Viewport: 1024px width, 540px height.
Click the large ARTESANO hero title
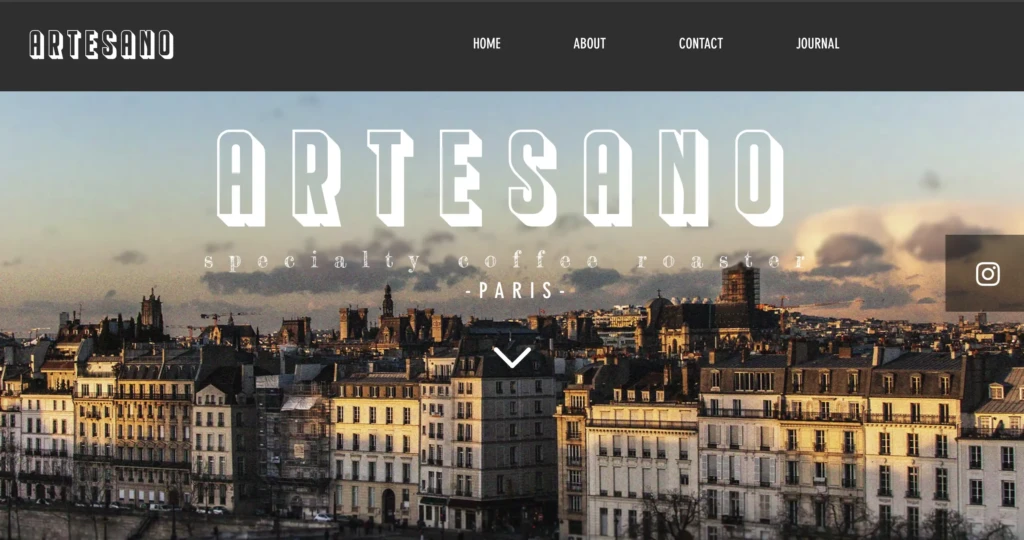pyautogui.click(x=500, y=178)
